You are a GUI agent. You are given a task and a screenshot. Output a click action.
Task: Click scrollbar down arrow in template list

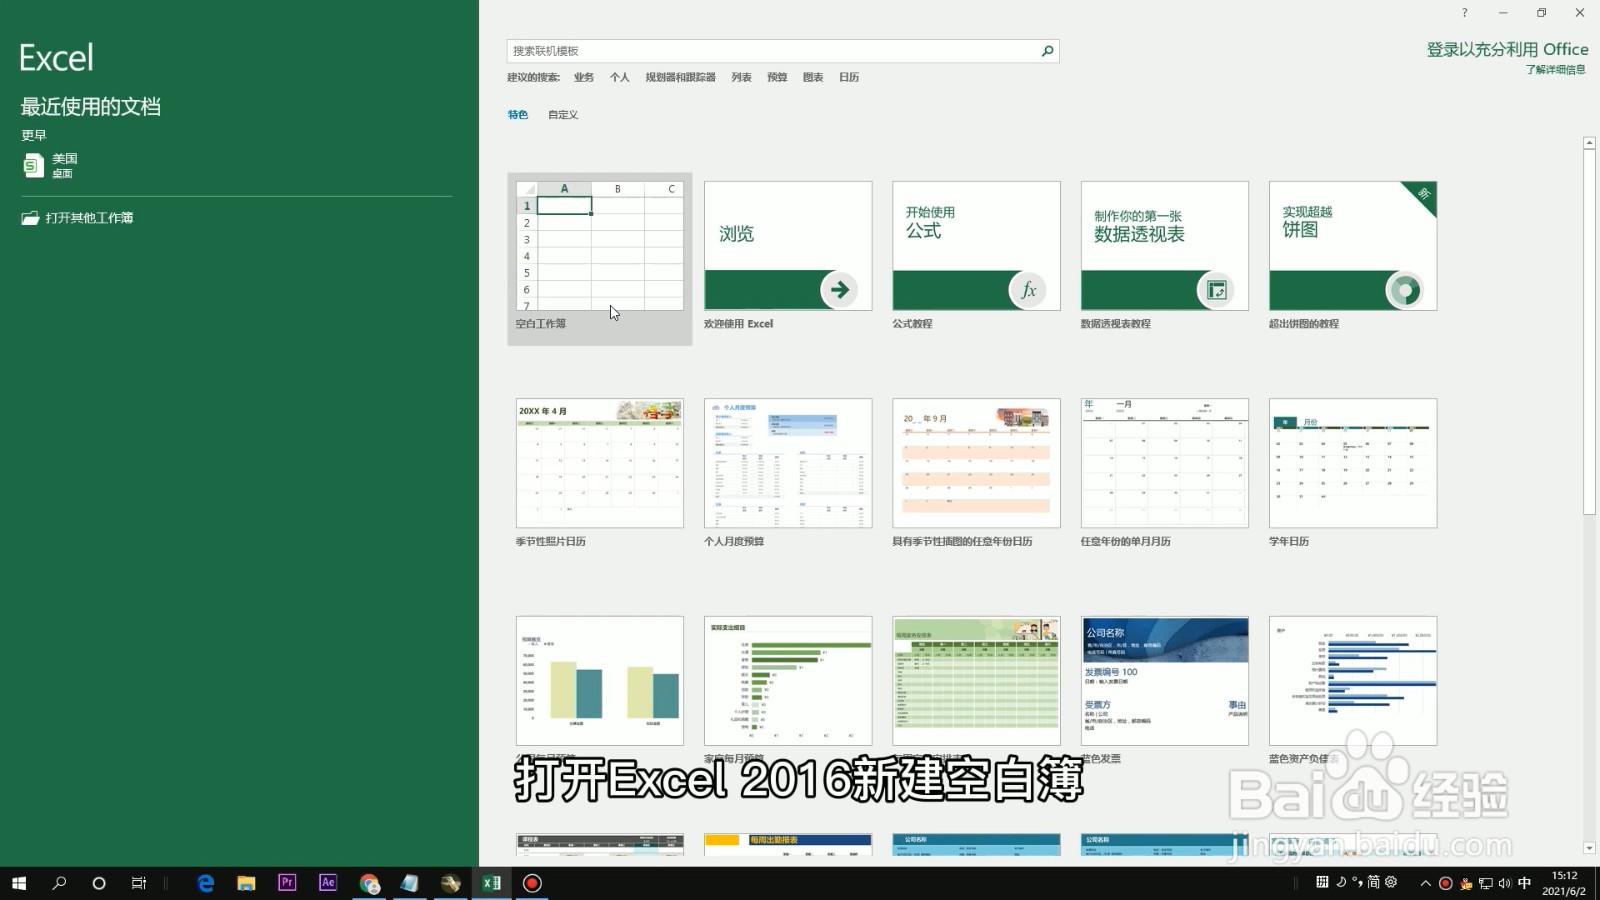tap(1589, 848)
